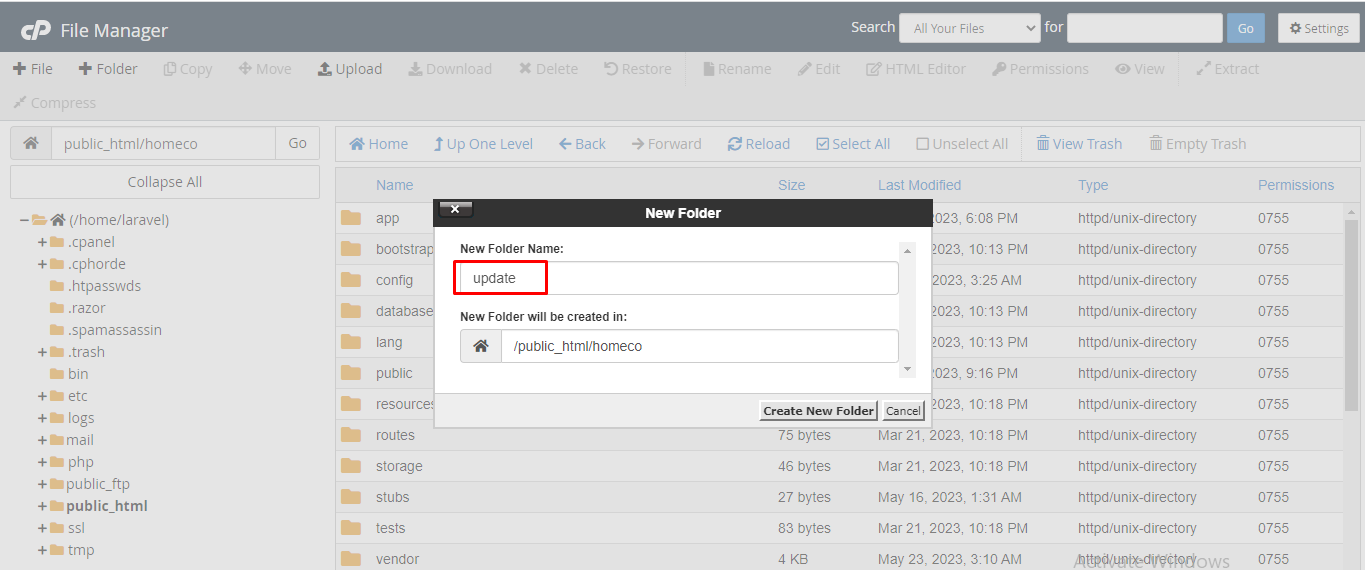Close the New Folder dialog with X
1365x570 pixels.
455,210
